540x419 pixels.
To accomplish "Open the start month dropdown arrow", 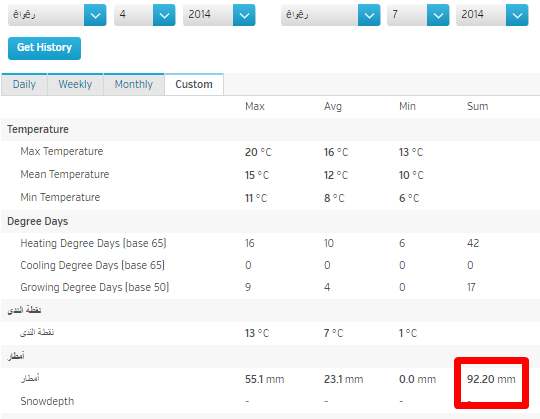I will point(95,15).
